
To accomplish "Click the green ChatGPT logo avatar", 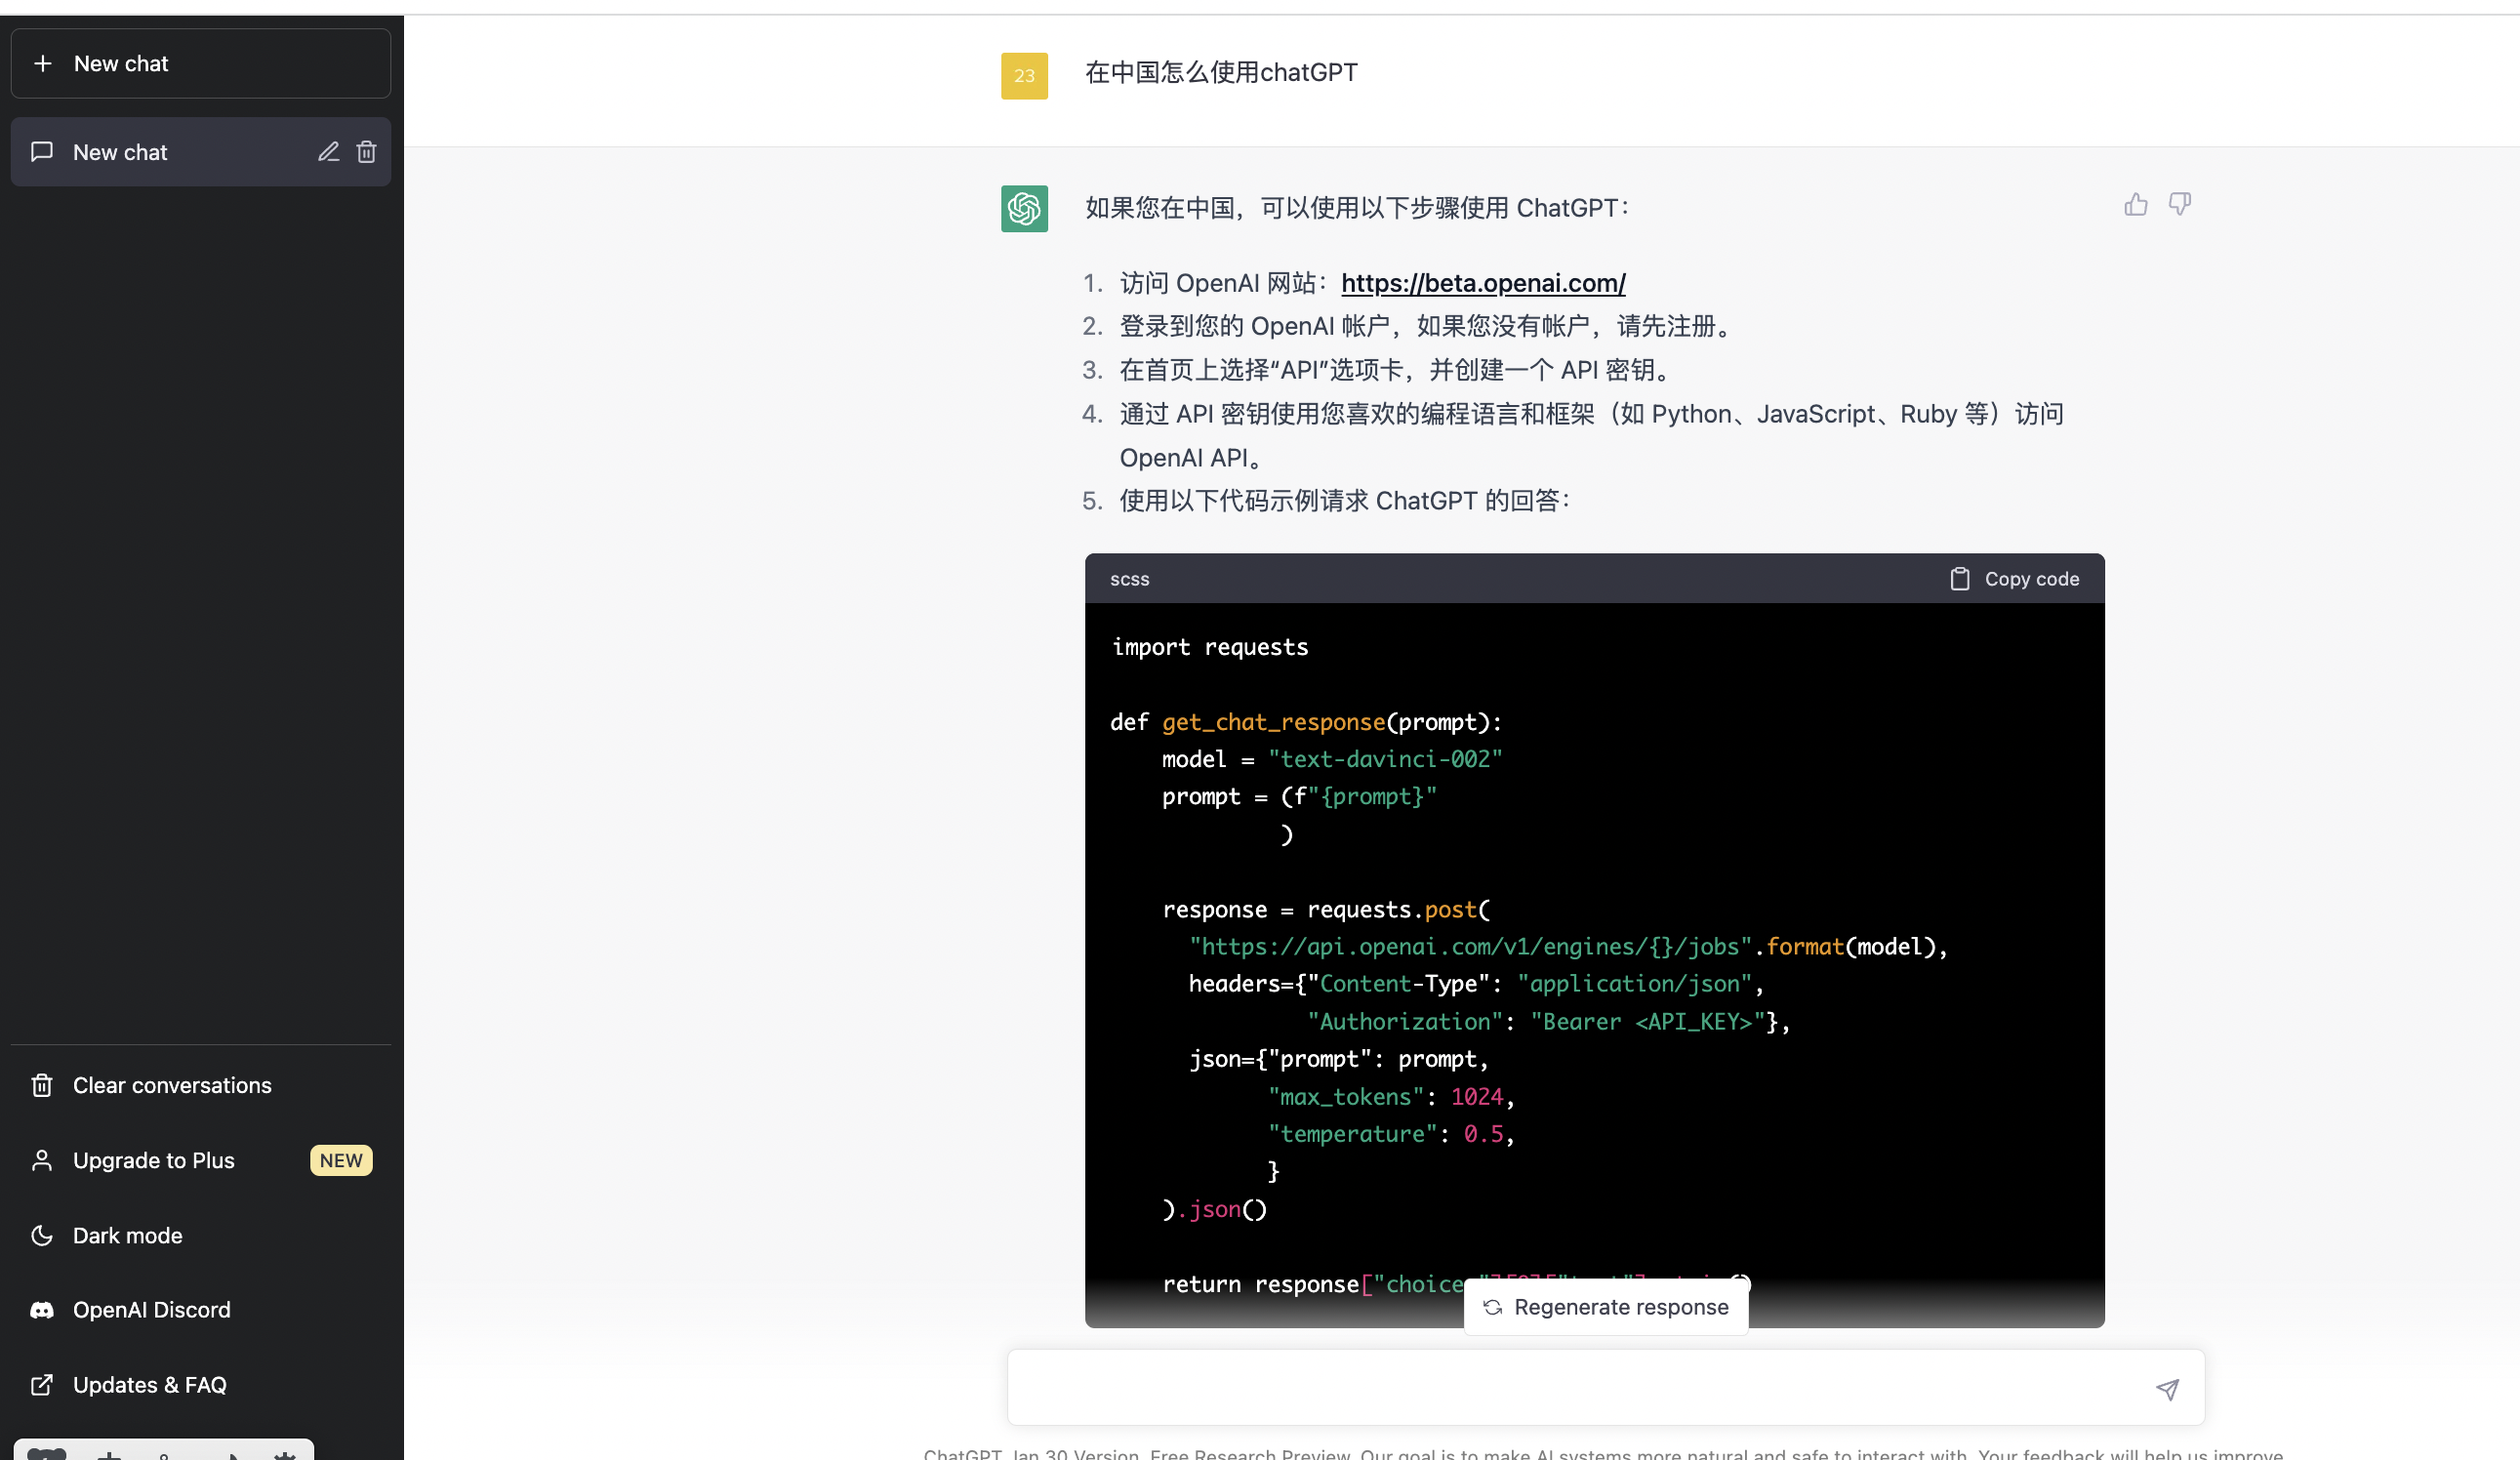I will 1024,209.
